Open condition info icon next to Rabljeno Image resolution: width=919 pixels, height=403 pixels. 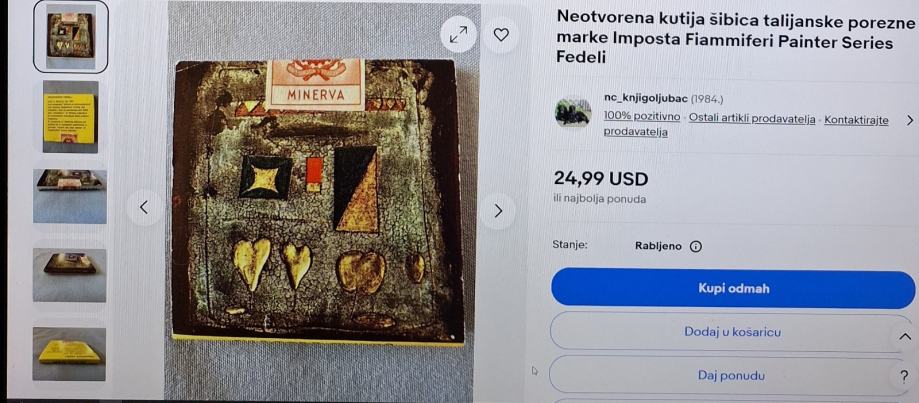(x=695, y=247)
